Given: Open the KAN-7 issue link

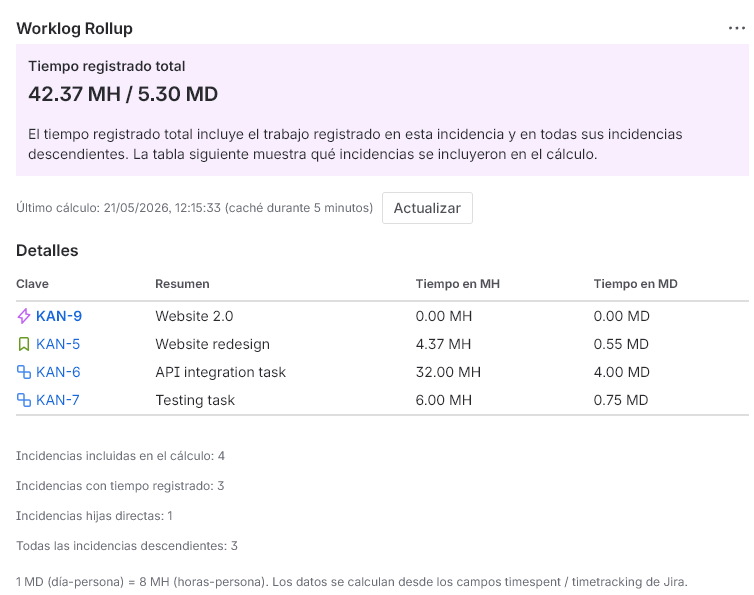Looking at the screenshot, I should tap(58, 400).
